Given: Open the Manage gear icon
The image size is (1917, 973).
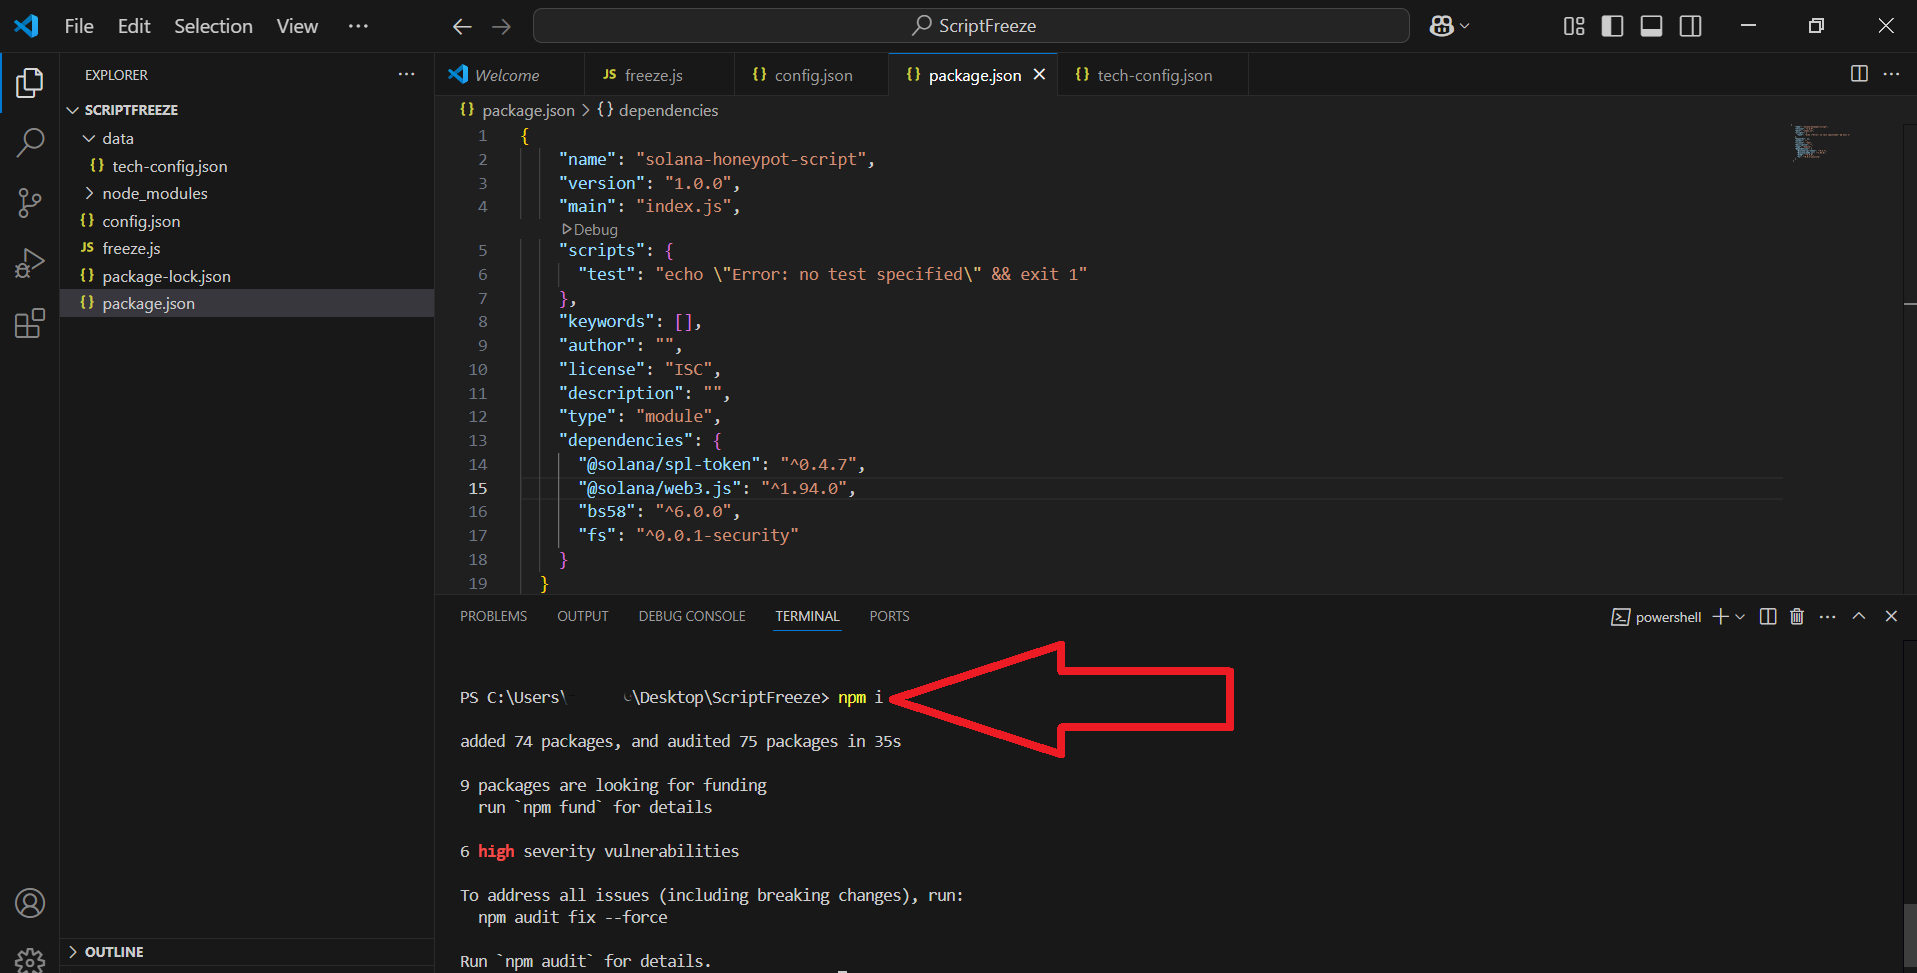Looking at the screenshot, I should [30, 960].
